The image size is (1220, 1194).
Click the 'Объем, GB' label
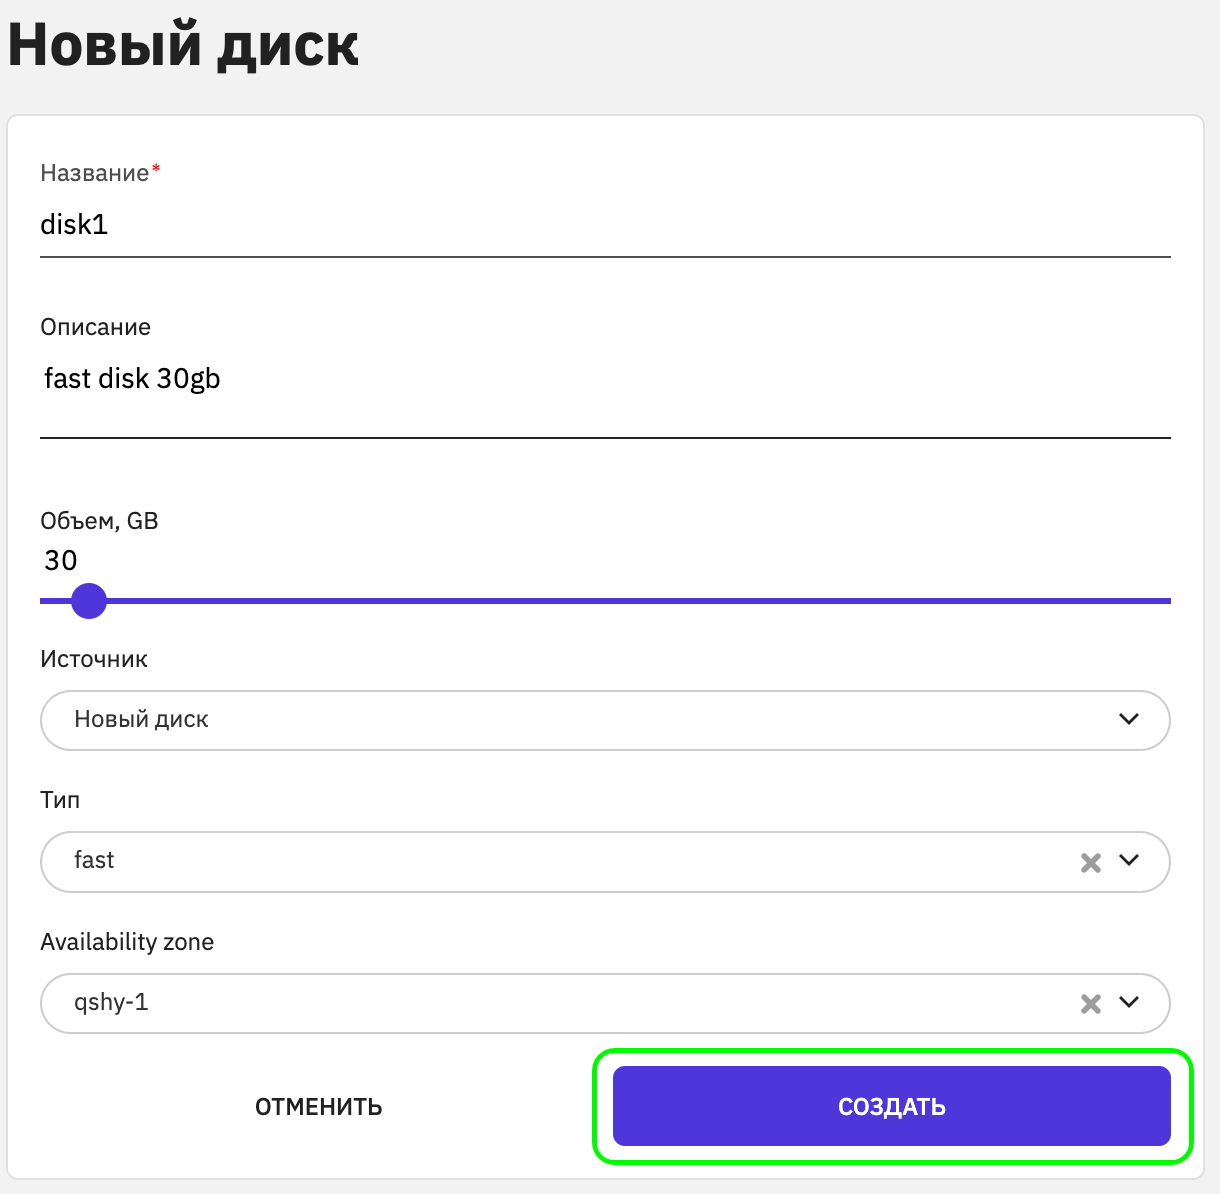click(x=99, y=521)
